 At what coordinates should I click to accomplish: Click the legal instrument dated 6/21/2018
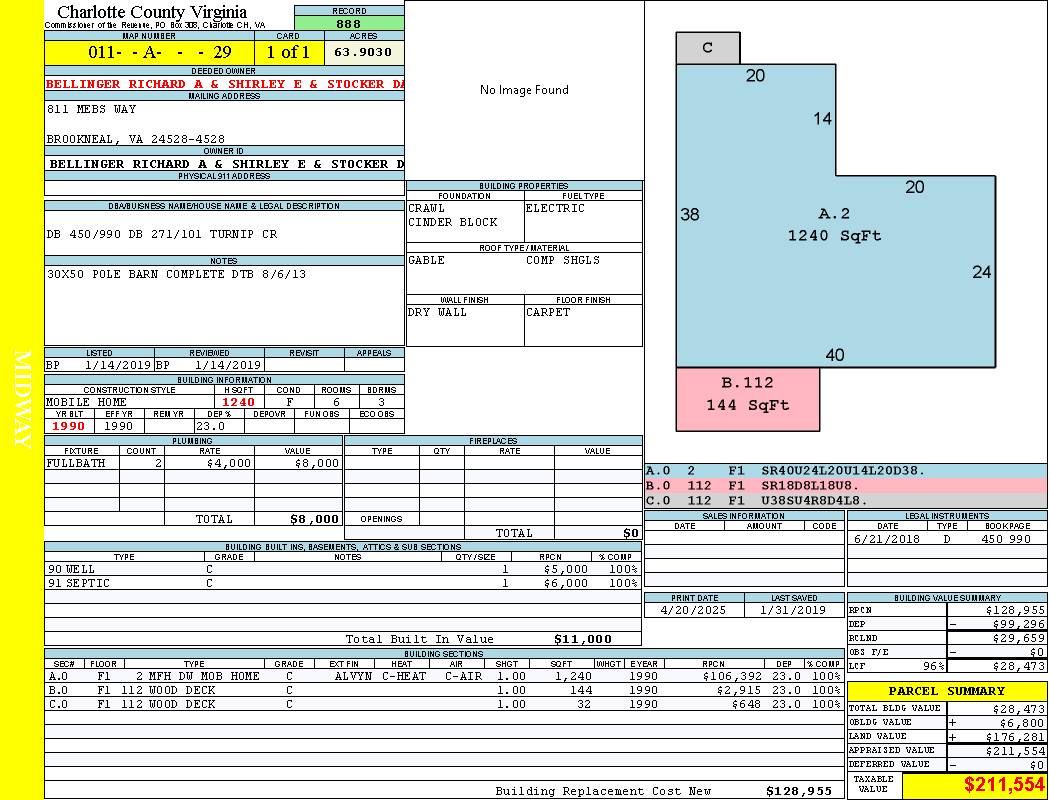(x=945, y=539)
